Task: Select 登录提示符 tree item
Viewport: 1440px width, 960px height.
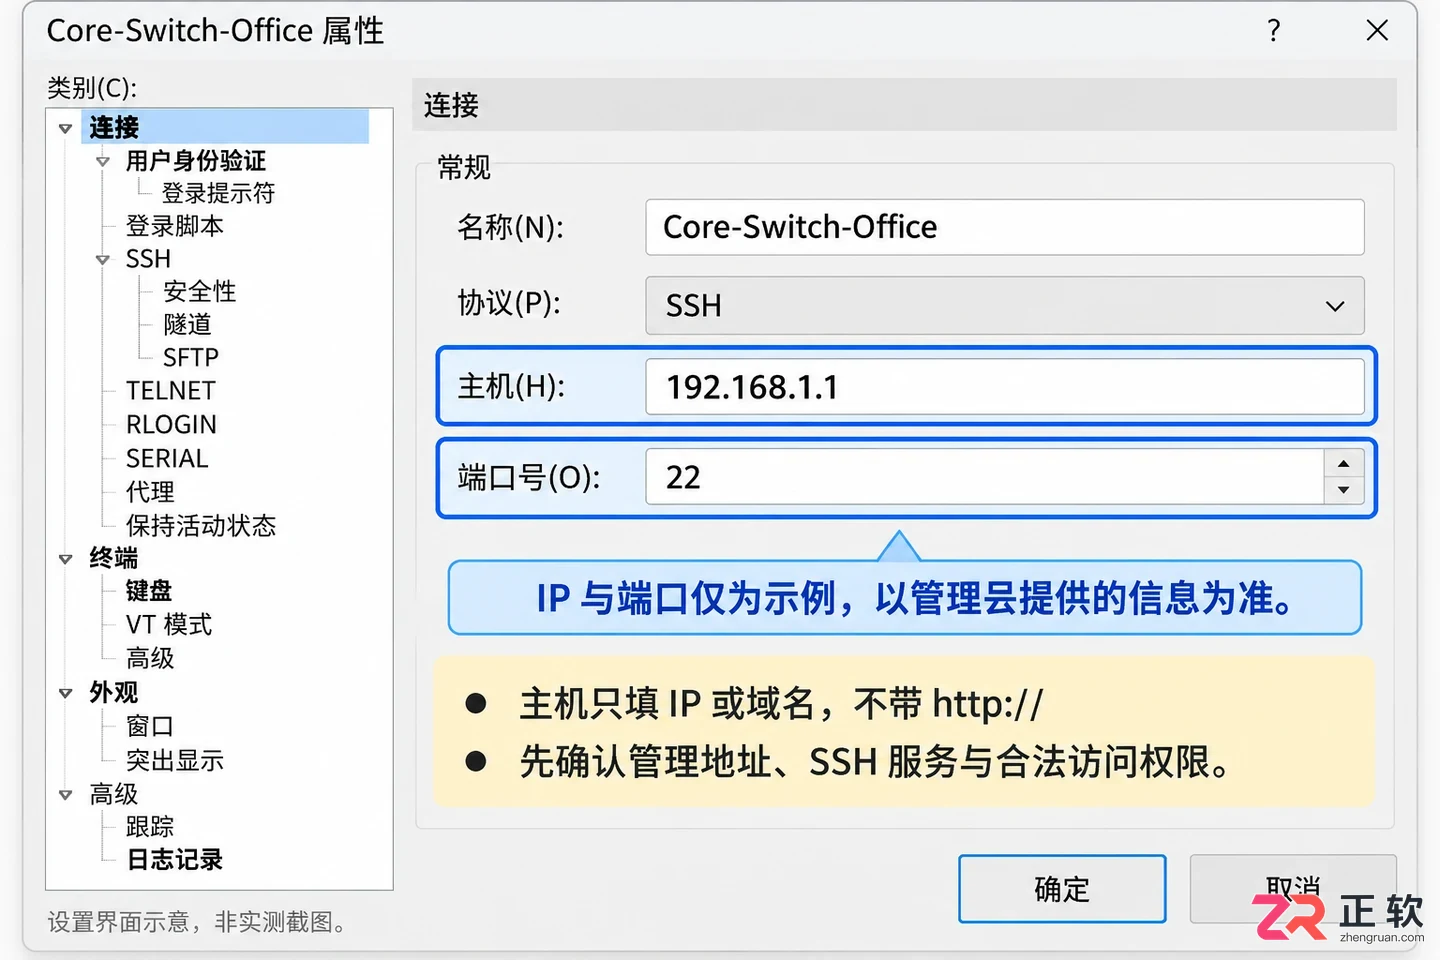Action: pos(218,193)
